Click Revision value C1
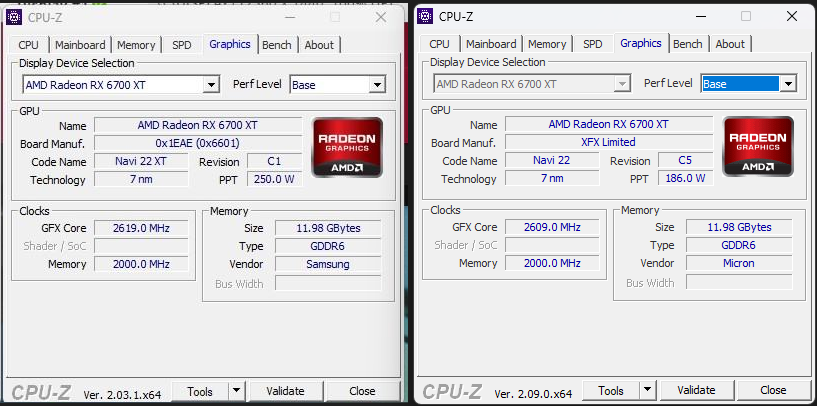This screenshot has height=406, width=817. (274, 161)
